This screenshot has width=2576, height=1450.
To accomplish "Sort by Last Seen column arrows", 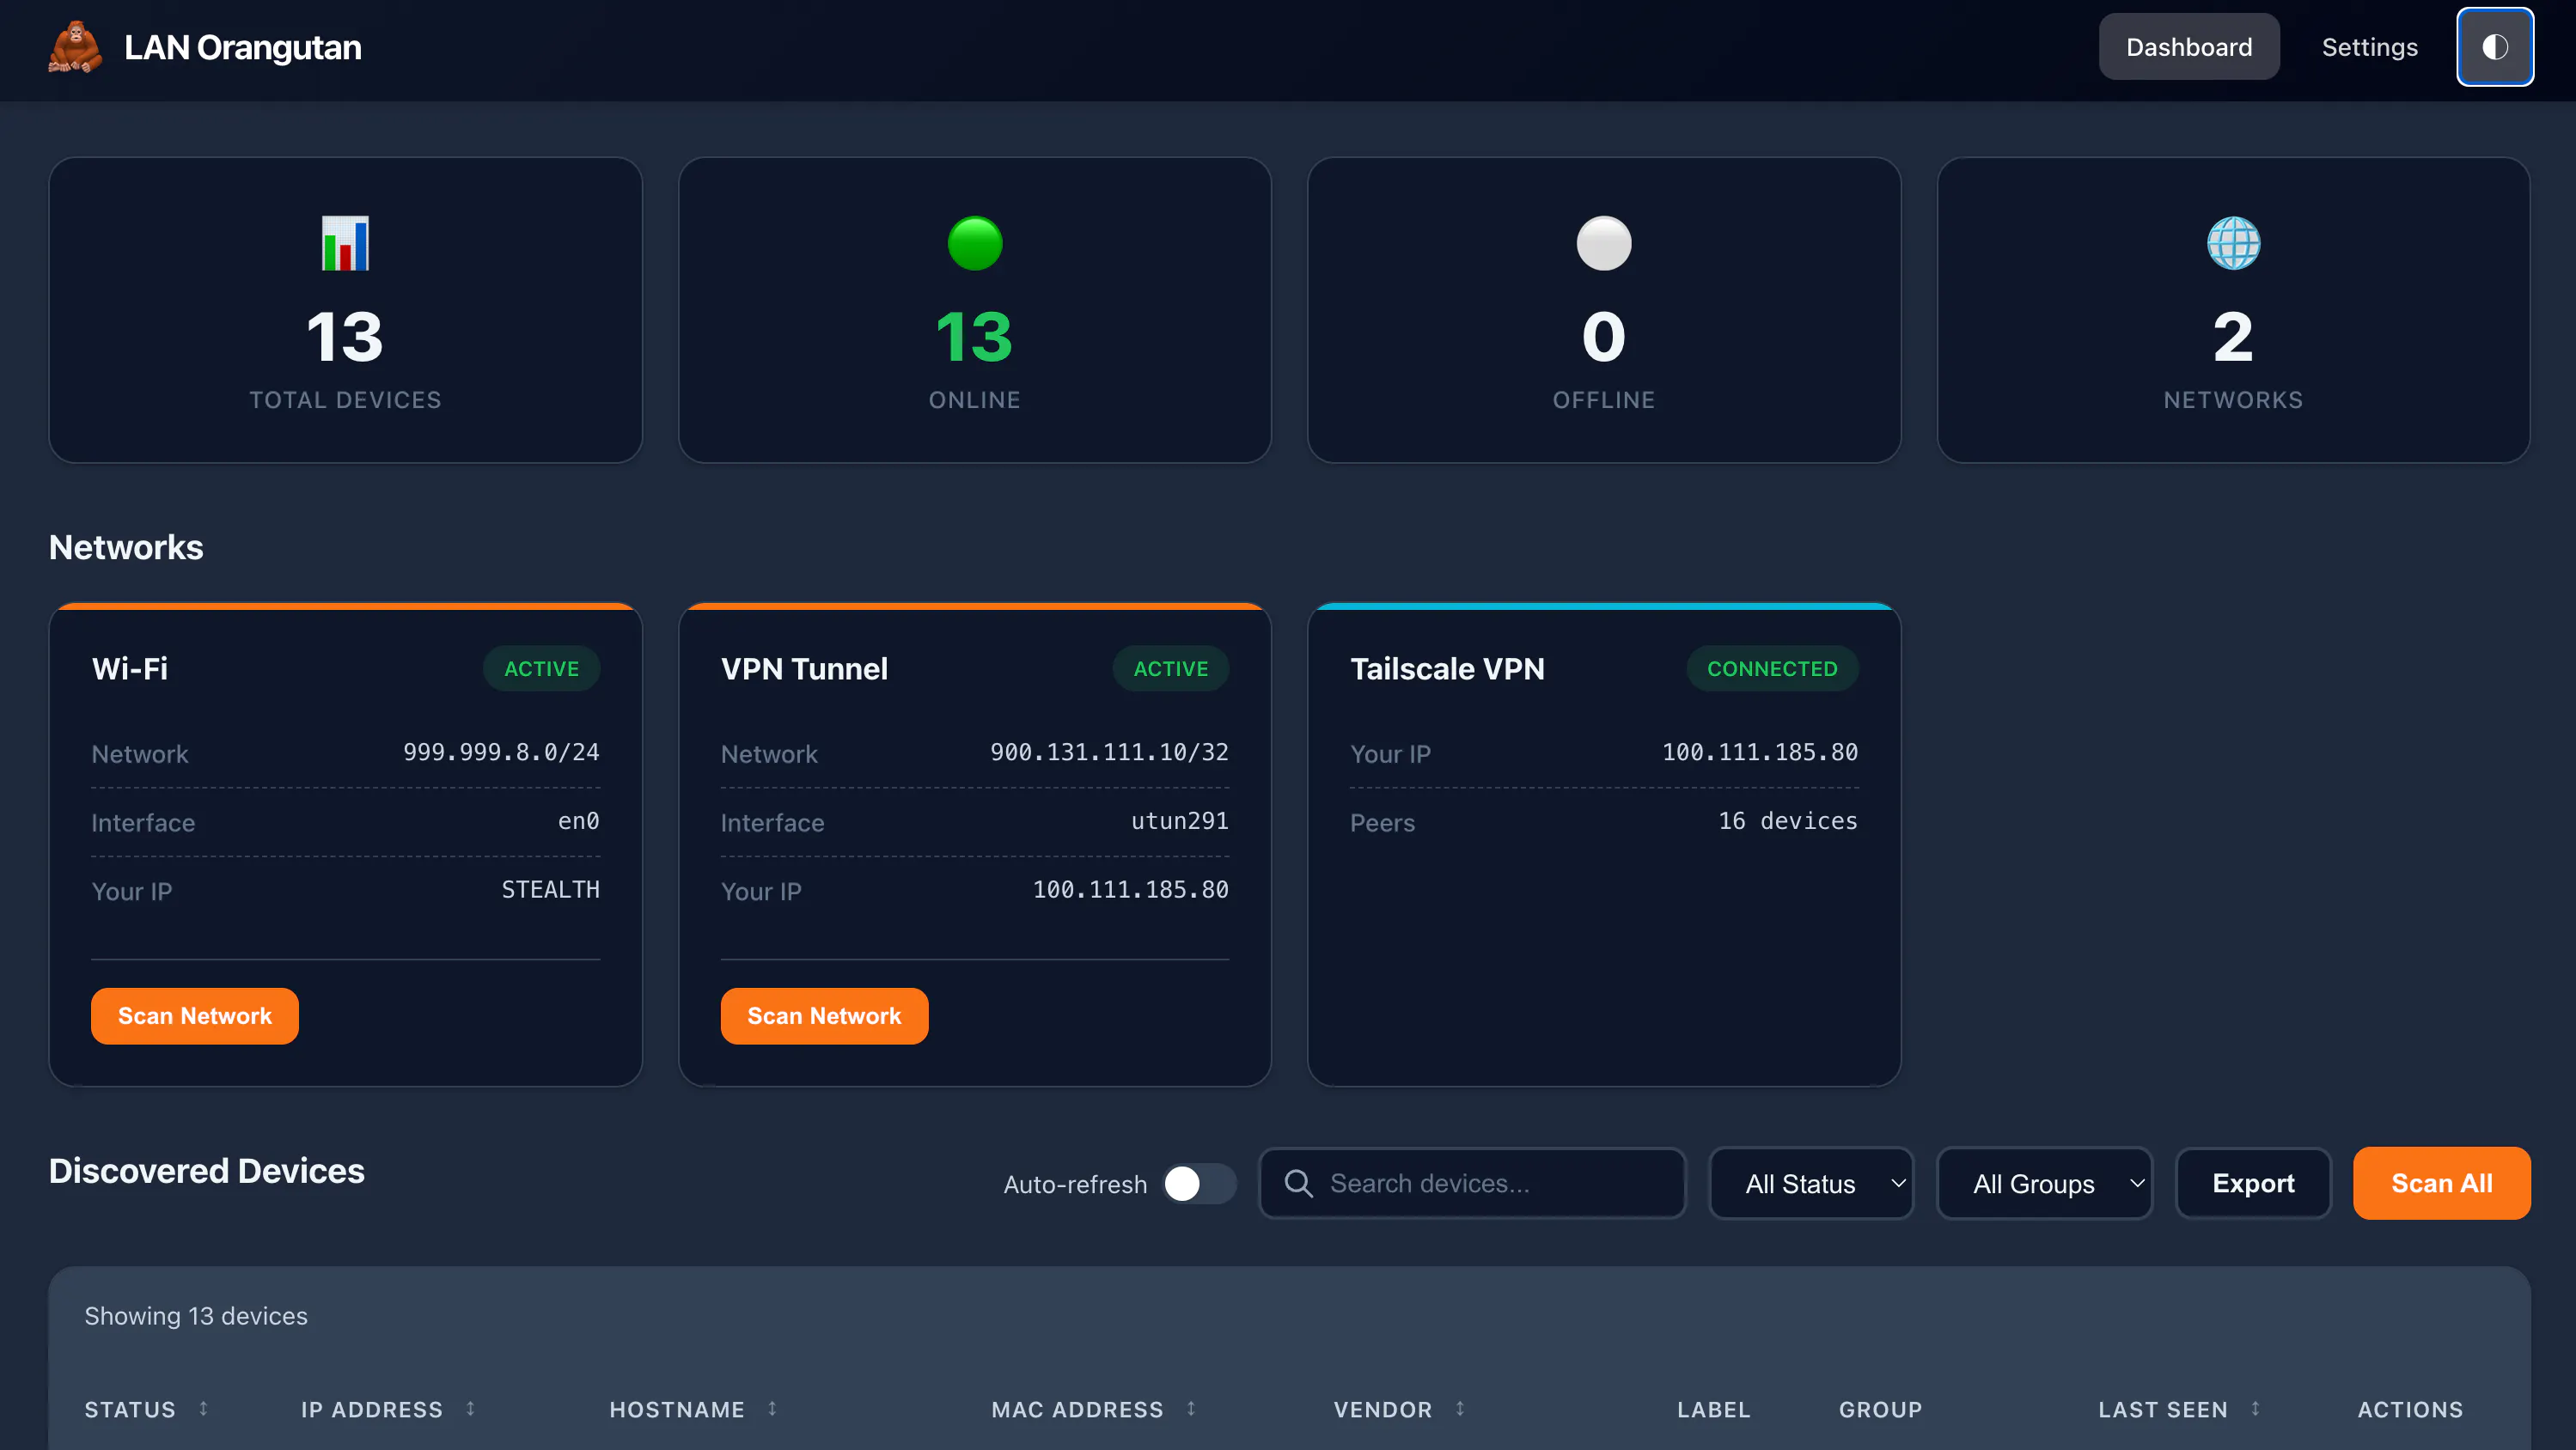I will coord(2255,1408).
